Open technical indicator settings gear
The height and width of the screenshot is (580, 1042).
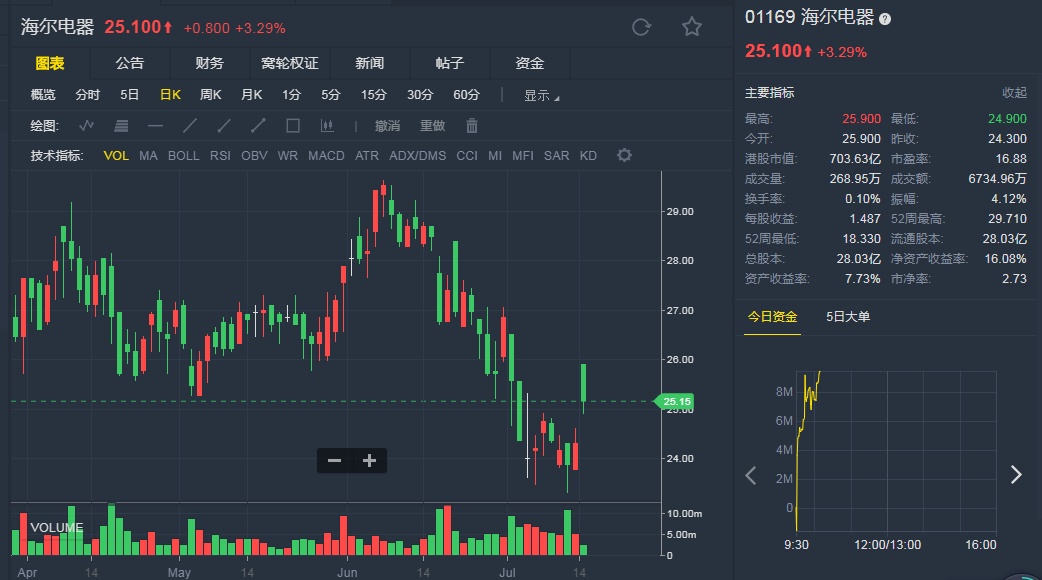pos(625,155)
